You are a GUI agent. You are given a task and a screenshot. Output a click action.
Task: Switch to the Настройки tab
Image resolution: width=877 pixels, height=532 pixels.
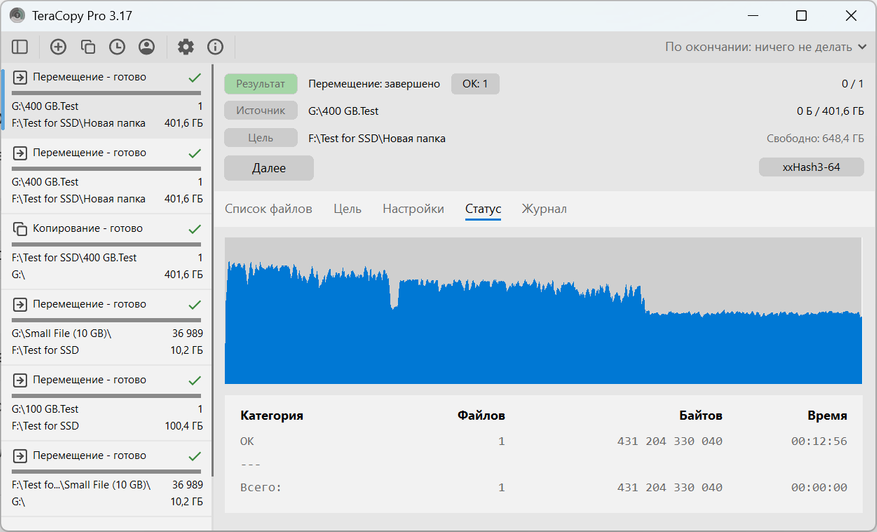(413, 209)
